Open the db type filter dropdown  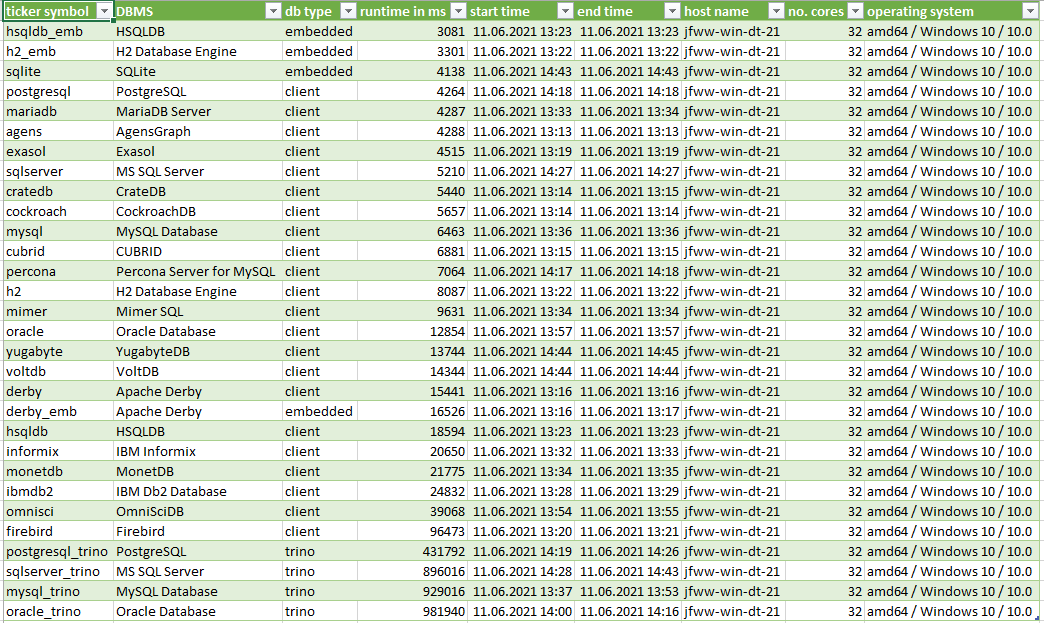click(x=348, y=11)
